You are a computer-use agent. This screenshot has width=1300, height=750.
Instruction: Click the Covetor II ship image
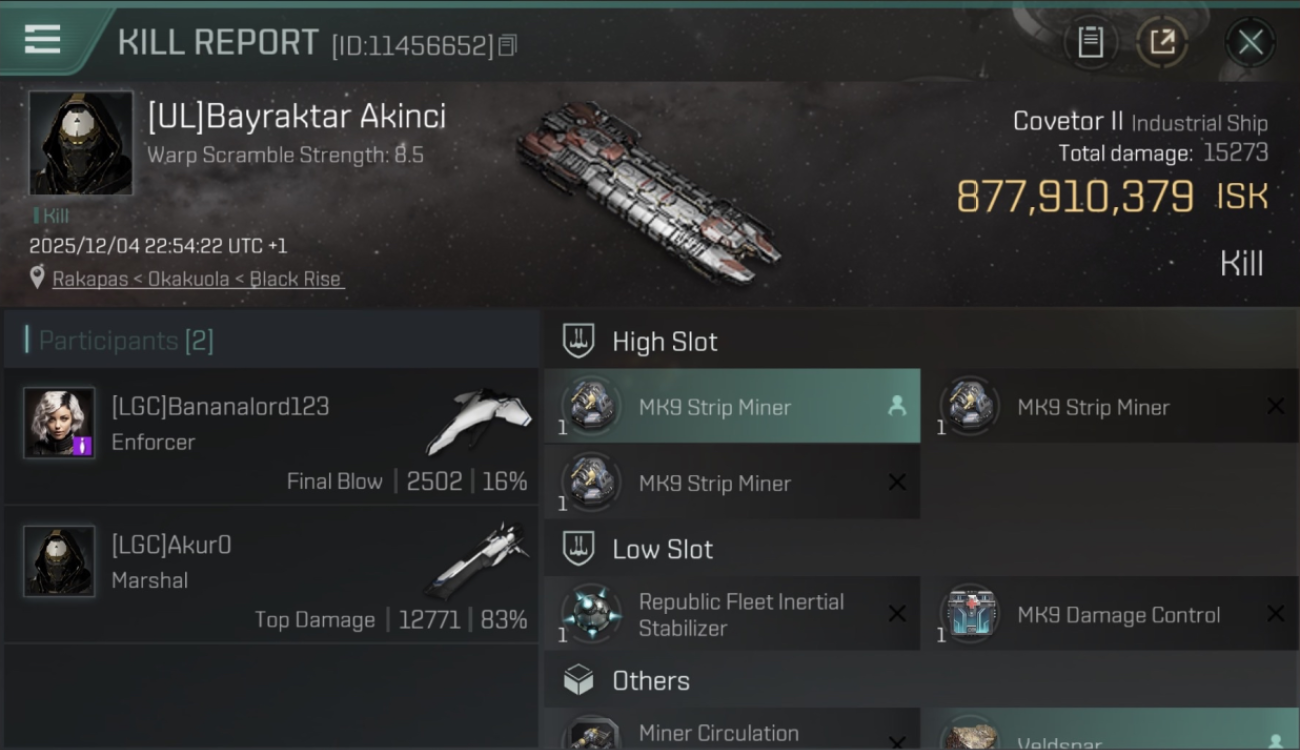point(648,192)
